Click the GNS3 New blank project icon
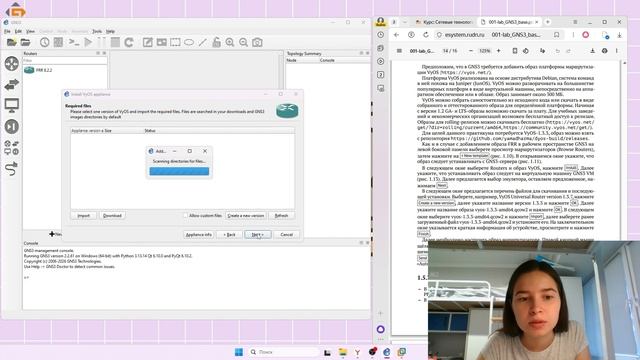This screenshot has height=360, width=640. pyautogui.click(x=11, y=42)
